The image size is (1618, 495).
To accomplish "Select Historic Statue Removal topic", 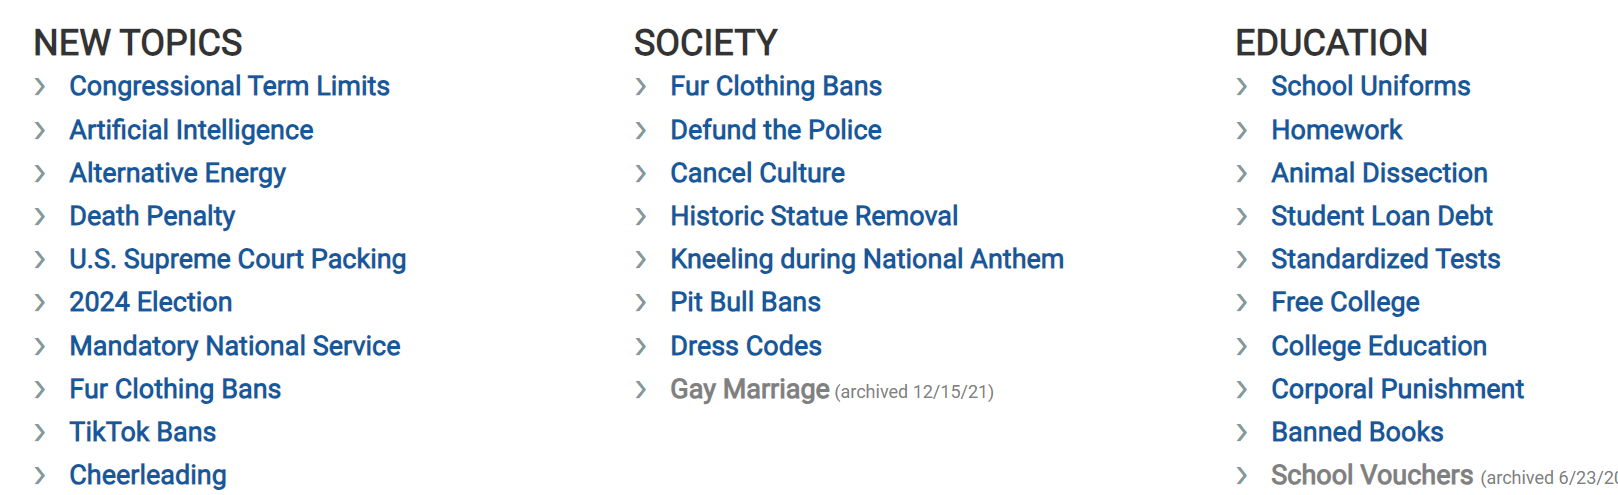I will (814, 216).
